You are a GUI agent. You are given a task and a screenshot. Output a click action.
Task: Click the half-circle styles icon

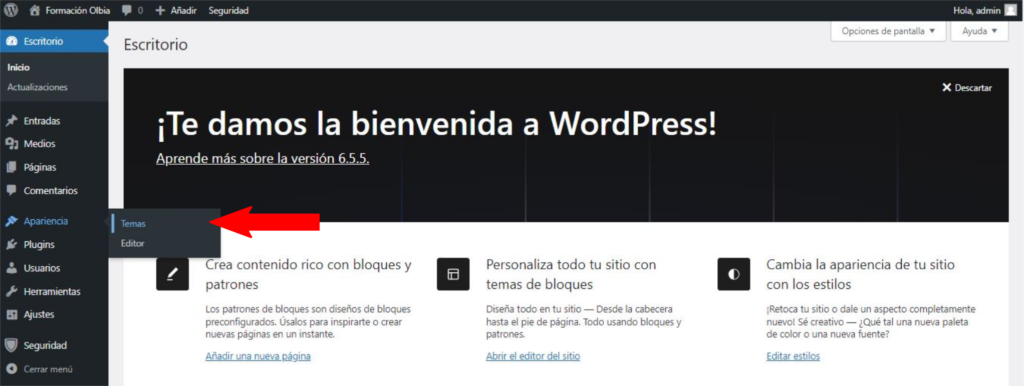[x=733, y=274]
